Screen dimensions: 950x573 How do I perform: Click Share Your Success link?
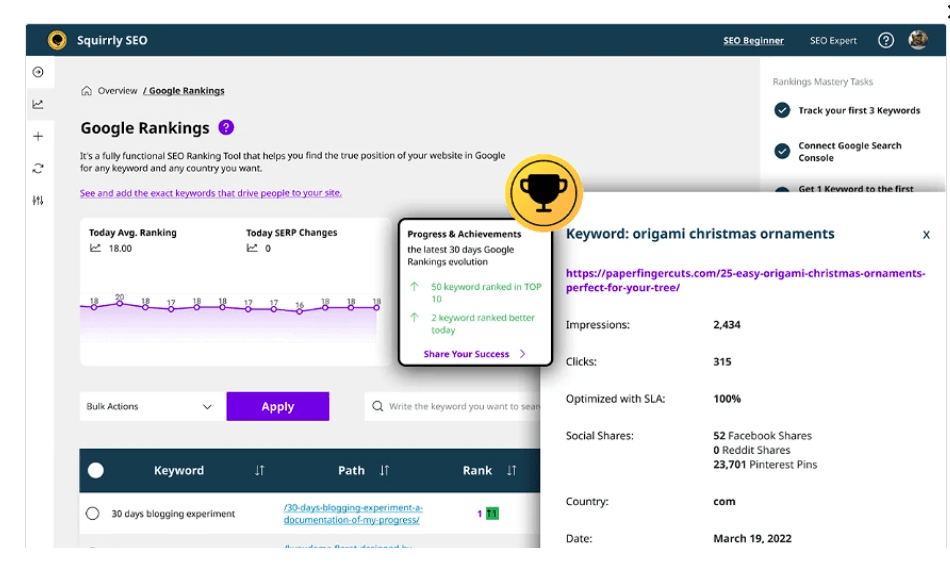click(466, 354)
